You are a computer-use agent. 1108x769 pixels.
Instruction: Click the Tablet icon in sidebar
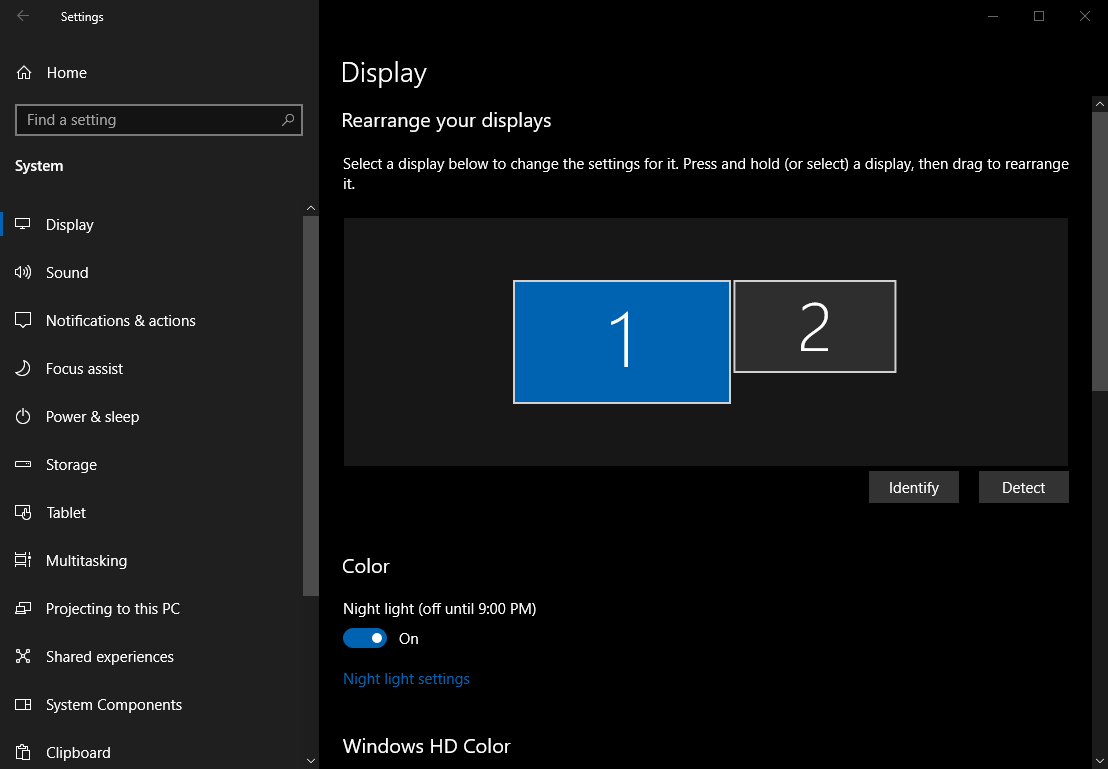click(x=23, y=512)
